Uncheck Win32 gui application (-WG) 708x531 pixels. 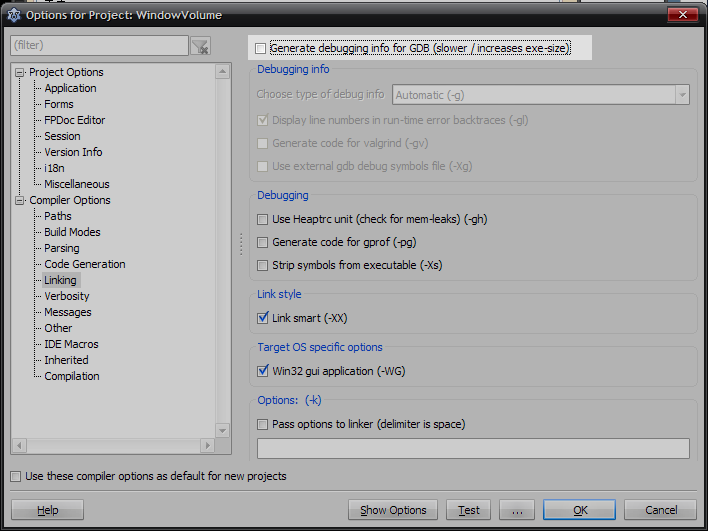(262, 371)
